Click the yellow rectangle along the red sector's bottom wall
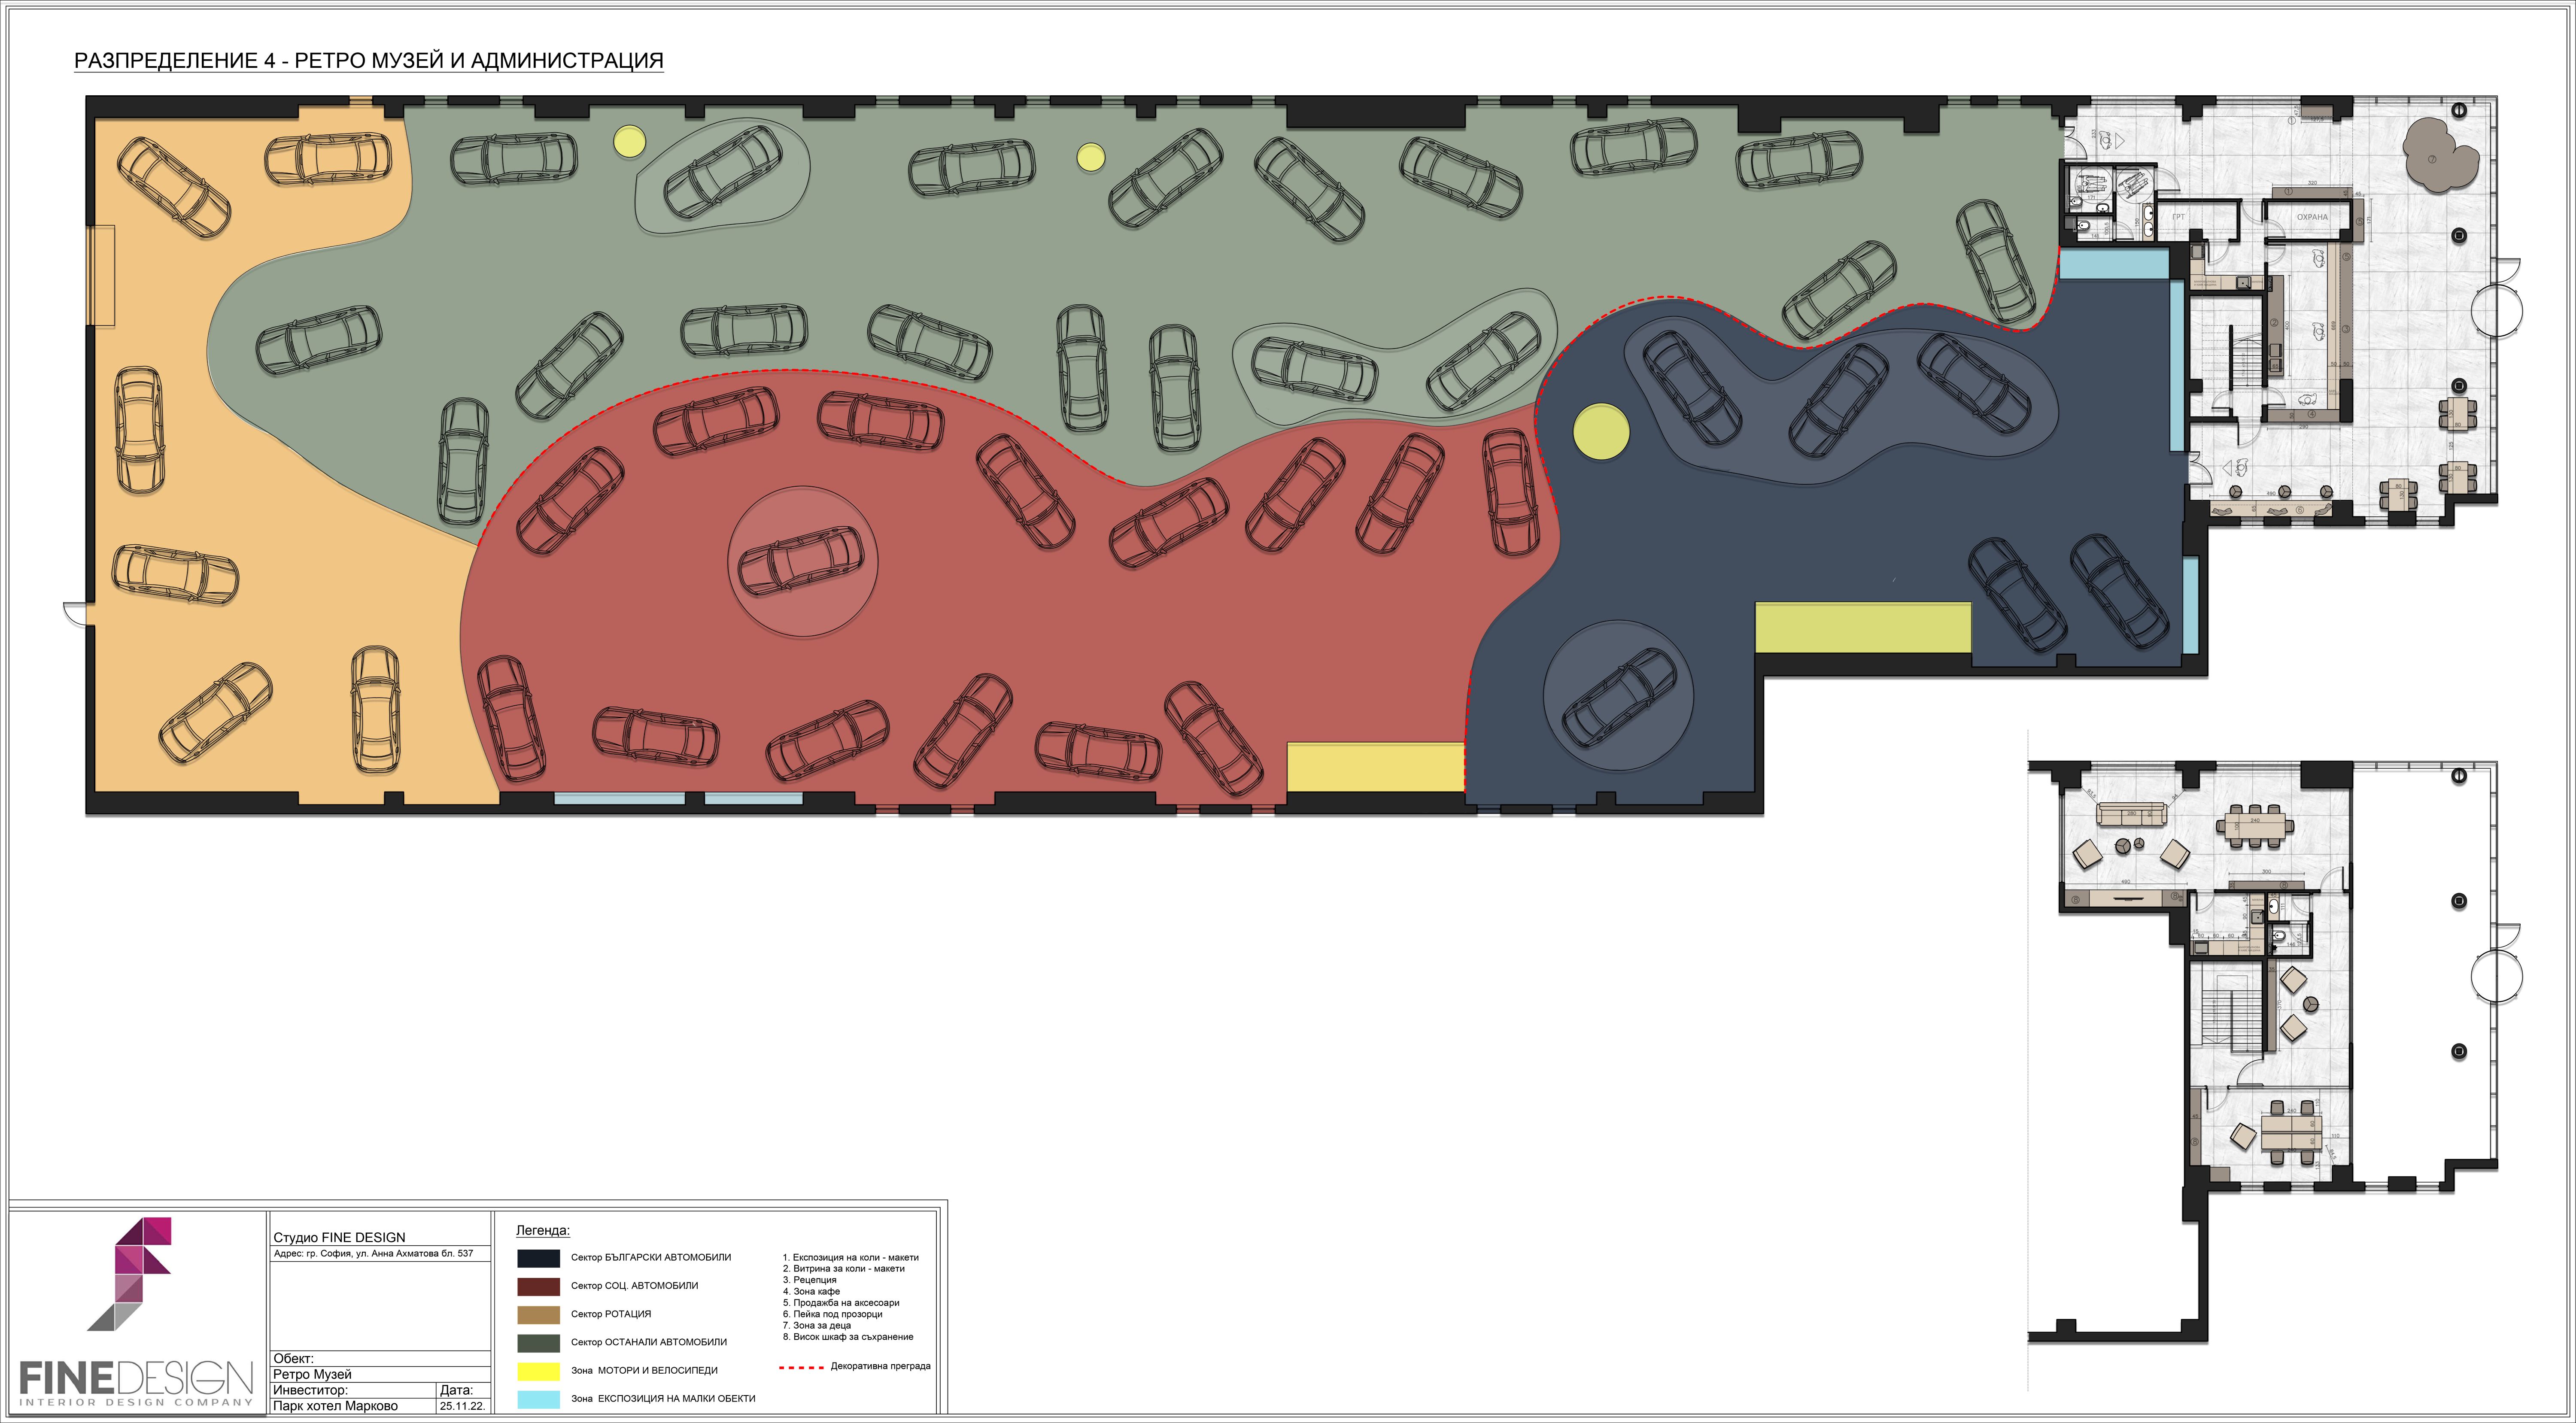The height and width of the screenshot is (1423, 2576). point(1375,767)
